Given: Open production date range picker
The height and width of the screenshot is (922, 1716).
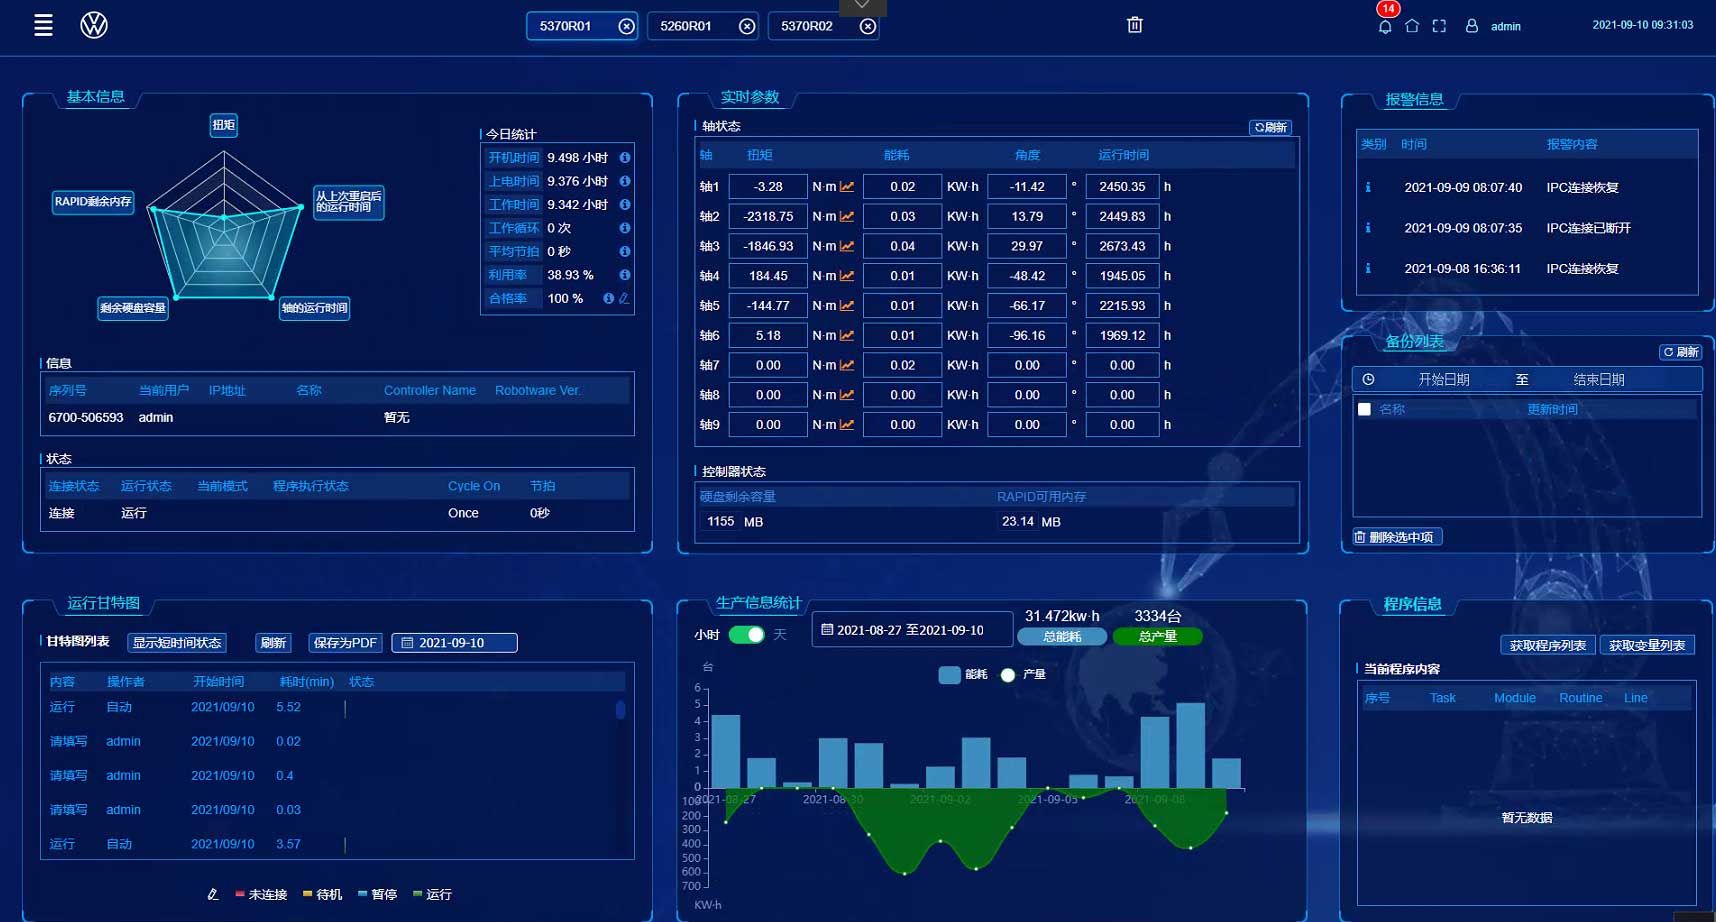Looking at the screenshot, I should point(911,630).
